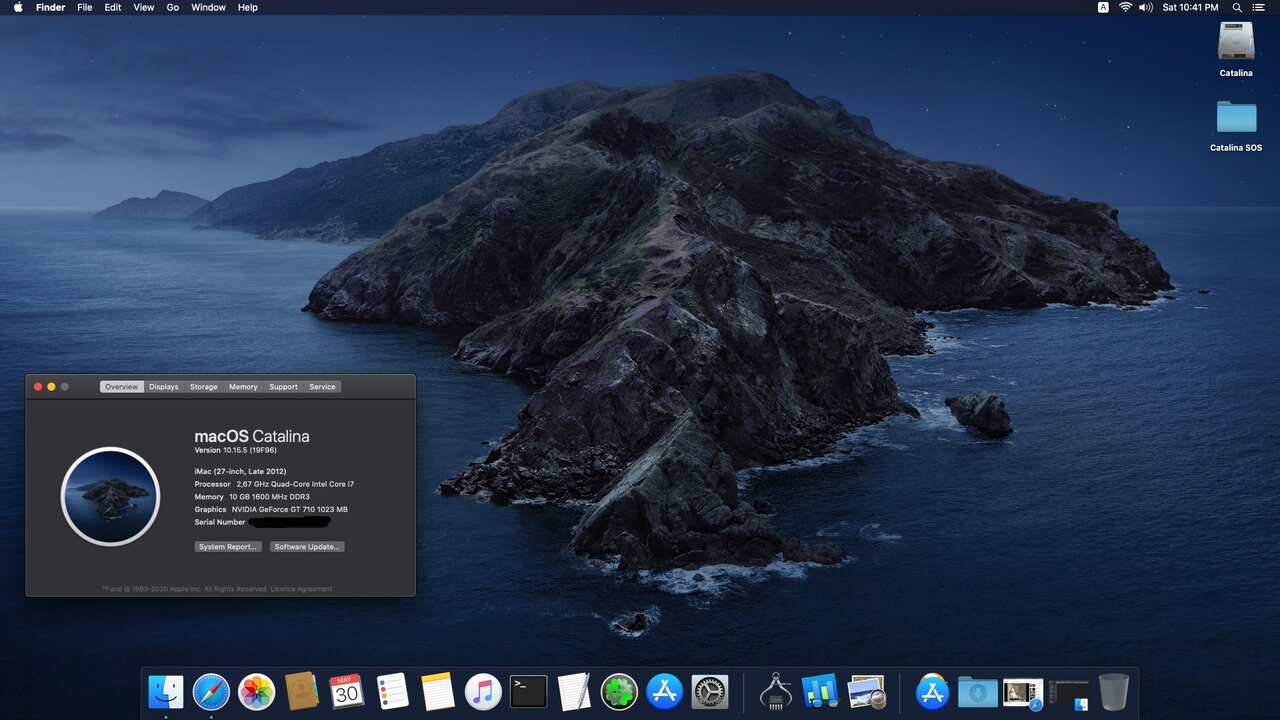Open Spotlight search magnifier
Image resolution: width=1280 pixels, height=720 pixels.
tap(1238, 7)
